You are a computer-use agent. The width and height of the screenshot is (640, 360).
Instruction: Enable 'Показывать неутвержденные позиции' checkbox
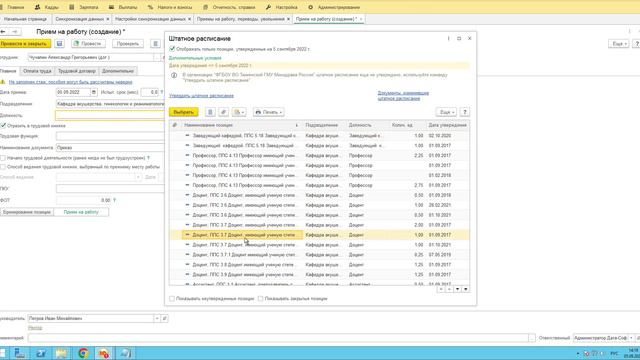[172, 299]
